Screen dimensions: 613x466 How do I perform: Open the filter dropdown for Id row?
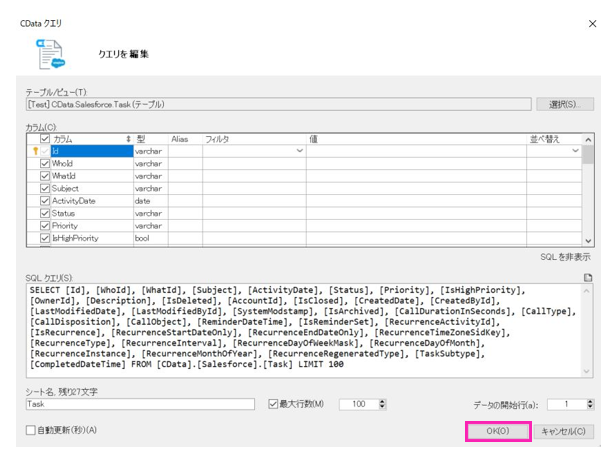(299, 151)
